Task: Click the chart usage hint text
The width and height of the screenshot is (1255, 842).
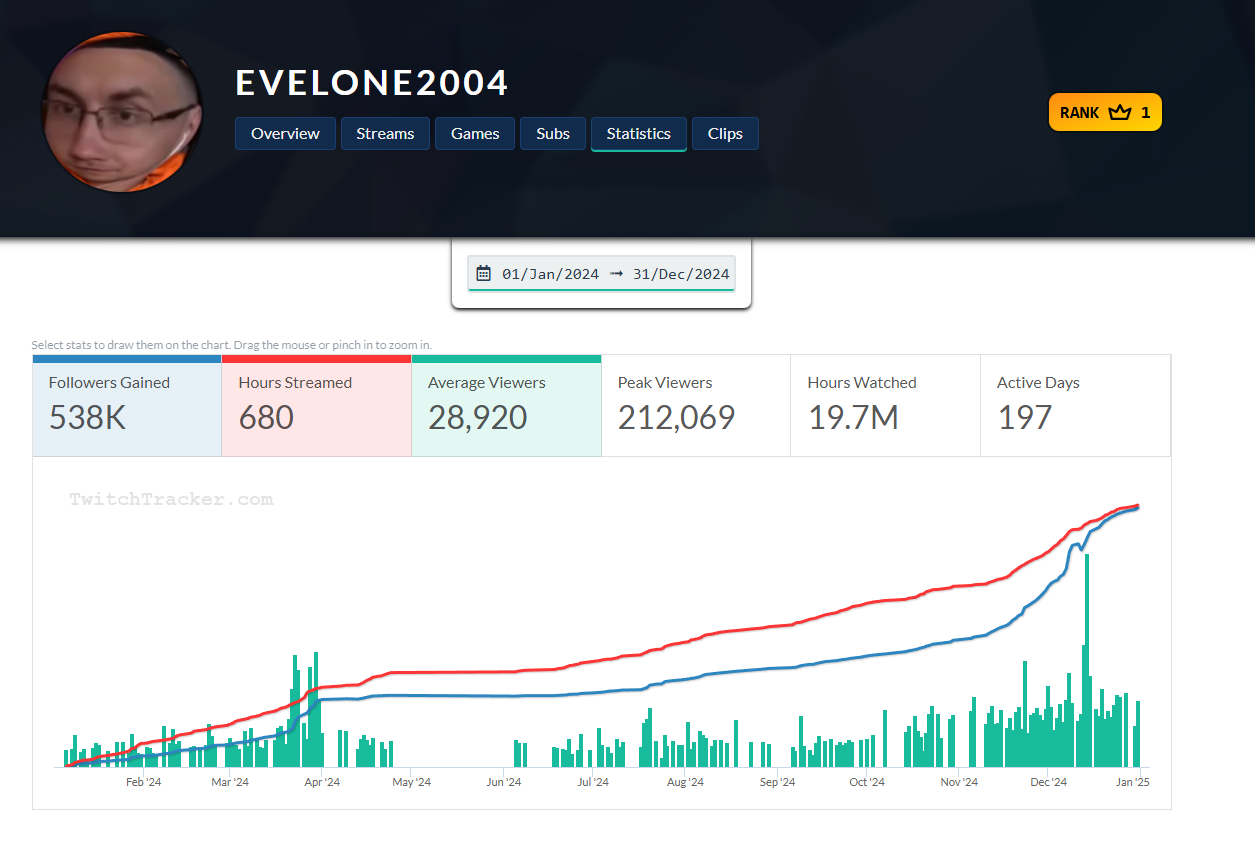Action: [232, 345]
